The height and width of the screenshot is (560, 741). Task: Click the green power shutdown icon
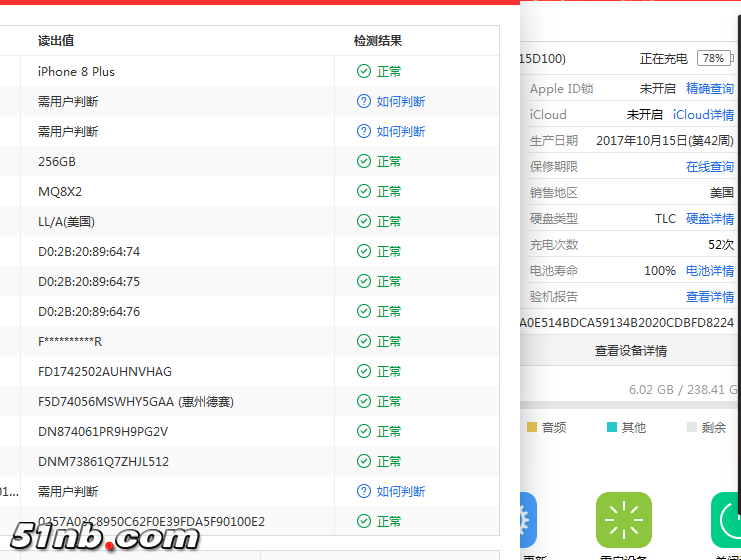pos(728,520)
